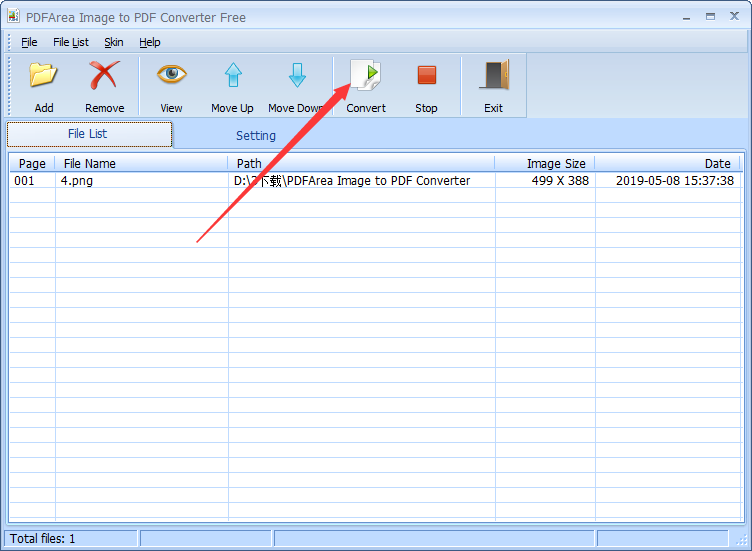The height and width of the screenshot is (551, 752).
Task: Sort by the Path column header
Action: pyautogui.click(x=361, y=164)
